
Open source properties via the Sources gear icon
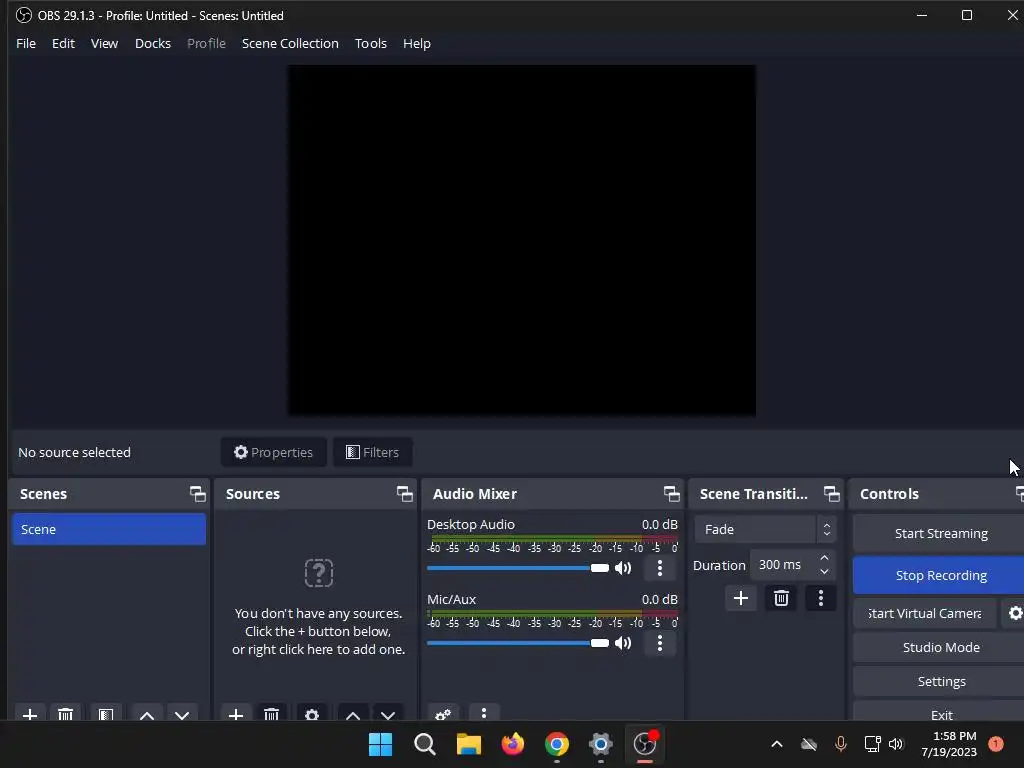coord(312,714)
